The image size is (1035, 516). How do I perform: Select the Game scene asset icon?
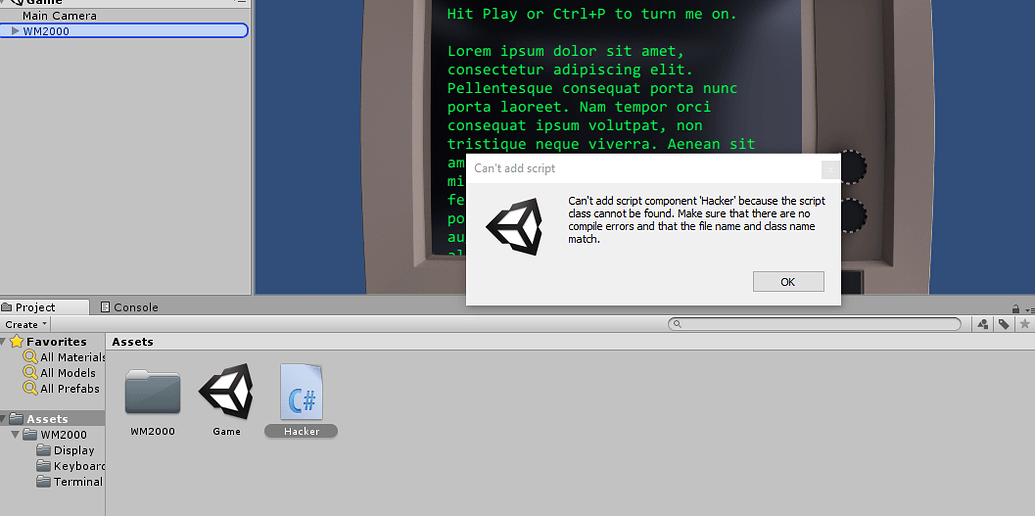pos(226,391)
